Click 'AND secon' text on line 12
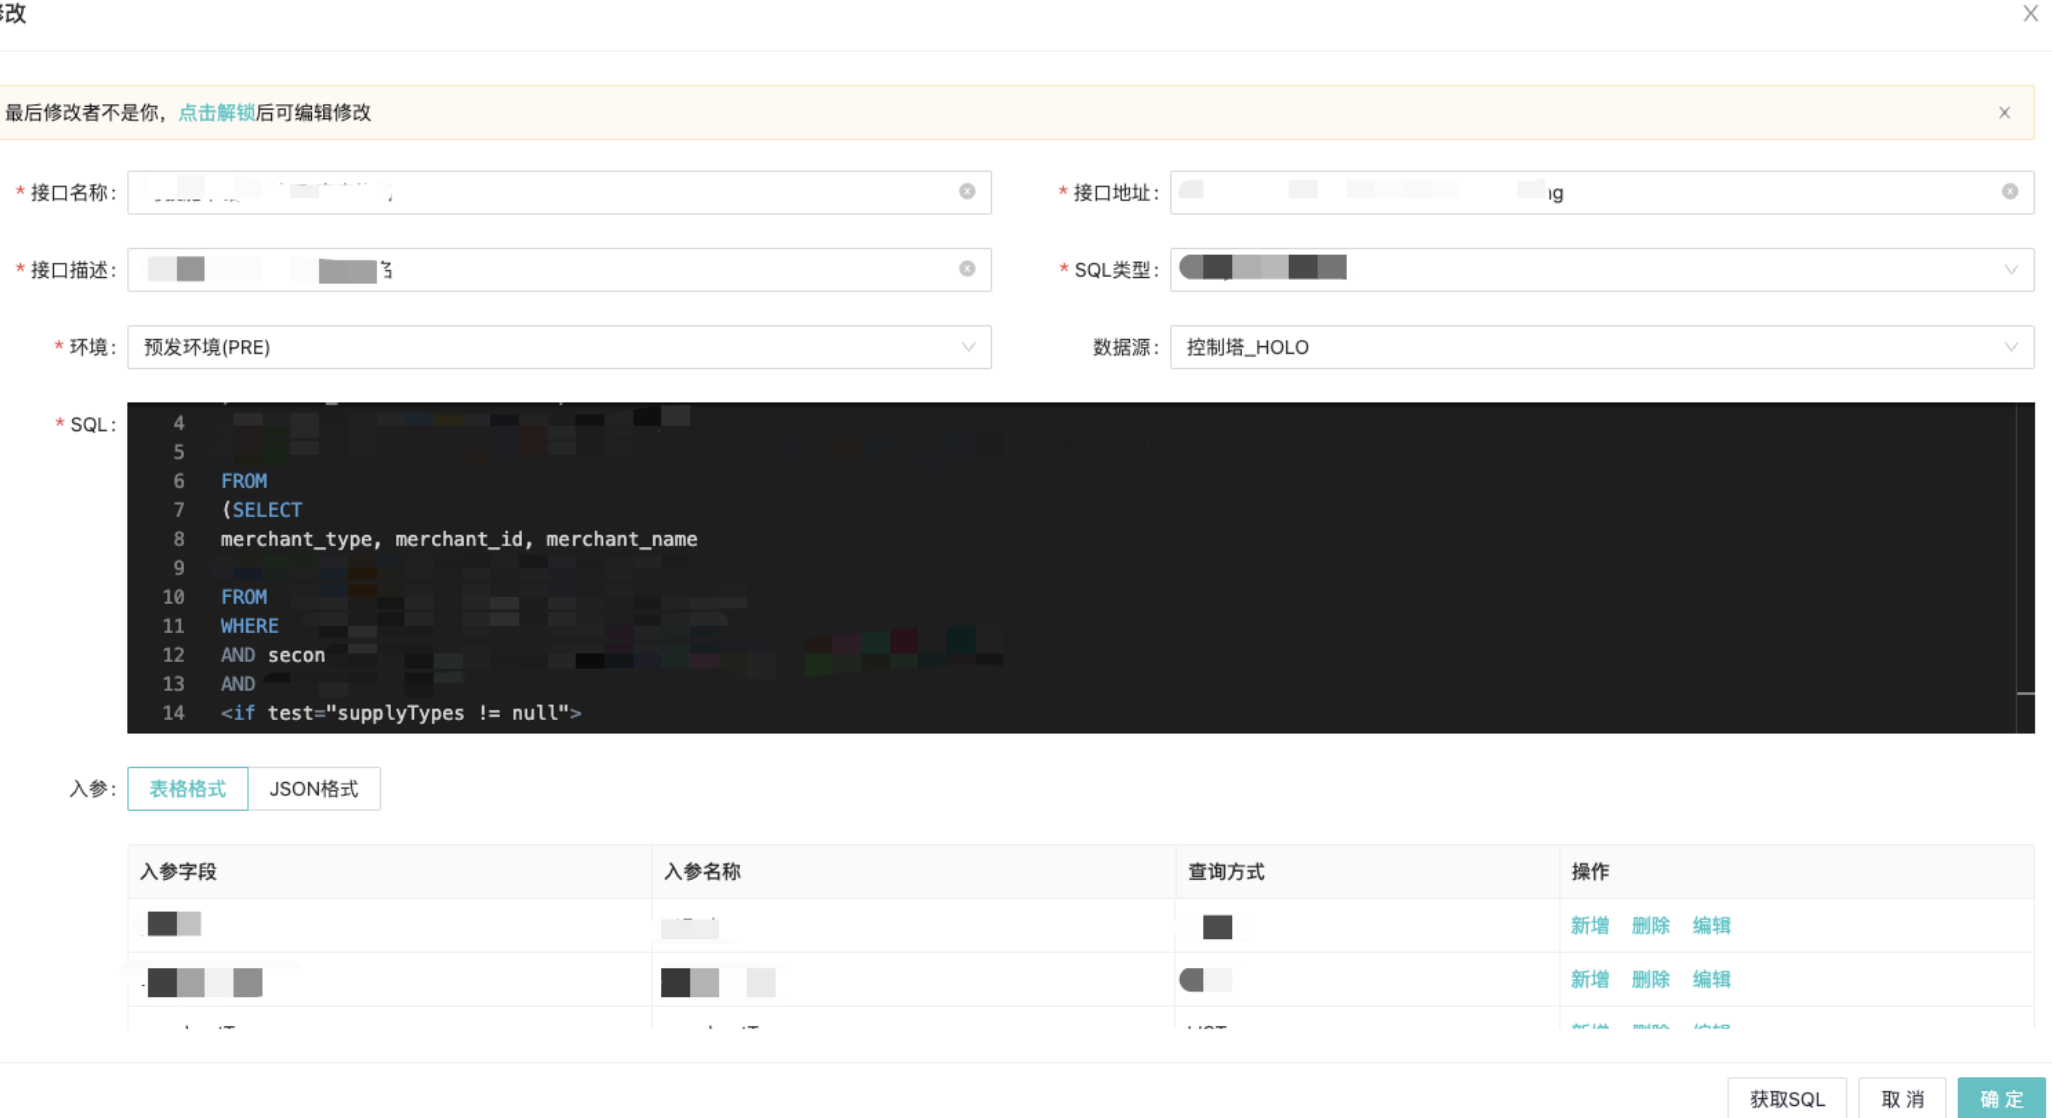The width and height of the screenshot is (2052, 1118). click(x=273, y=655)
